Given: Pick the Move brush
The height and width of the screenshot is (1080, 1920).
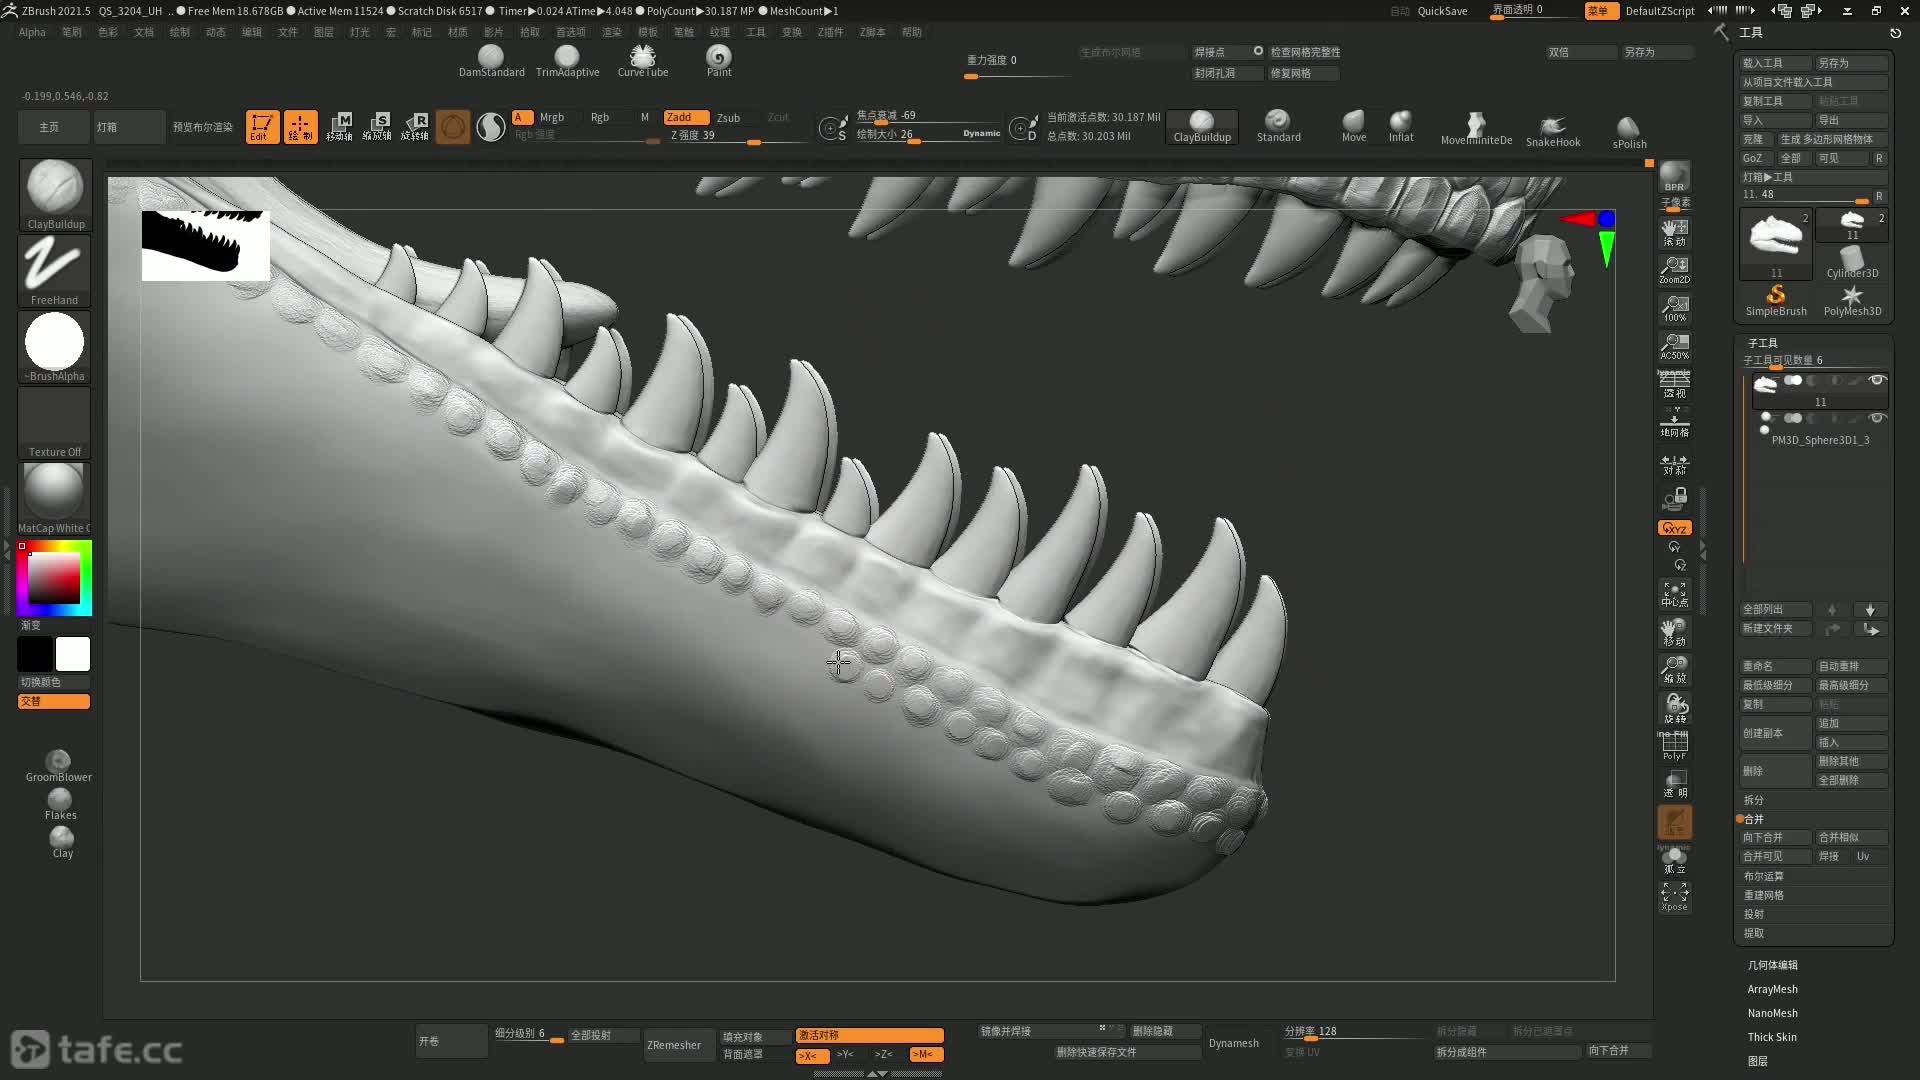Looking at the screenshot, I should (x=1354, y=127).
